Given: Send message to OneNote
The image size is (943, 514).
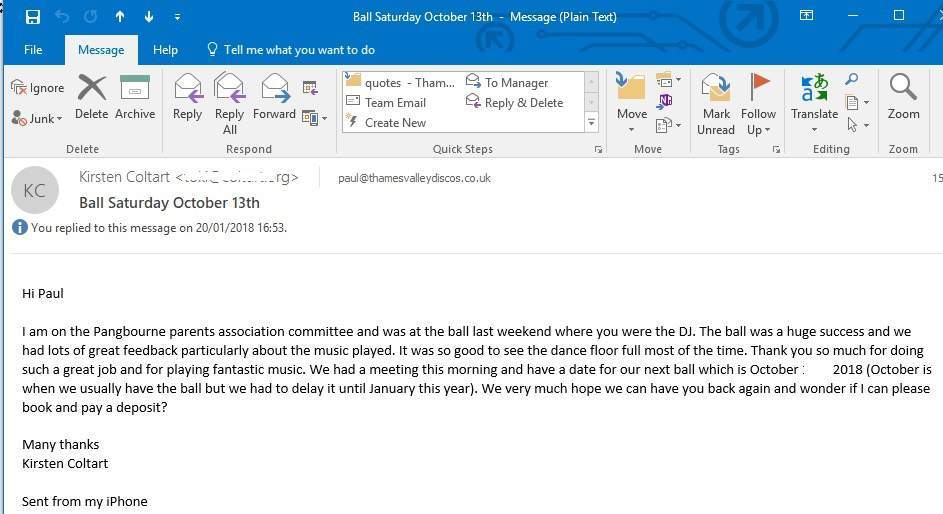Looking at the screenshot, I should tap(665, 102).
